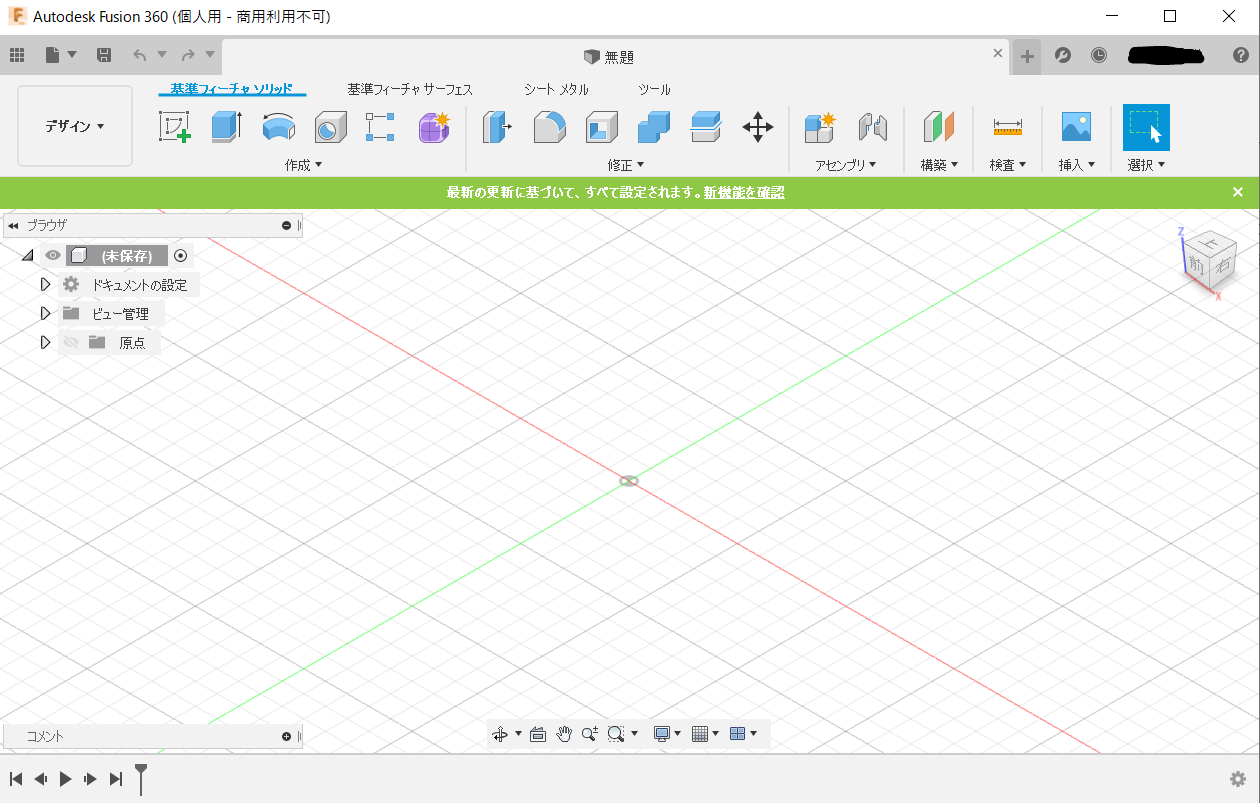Add a new design tab with plus
Image resolution: width=1260 pixels, height=803 pixels.
pyautogui.click(x=1027, y=56)
